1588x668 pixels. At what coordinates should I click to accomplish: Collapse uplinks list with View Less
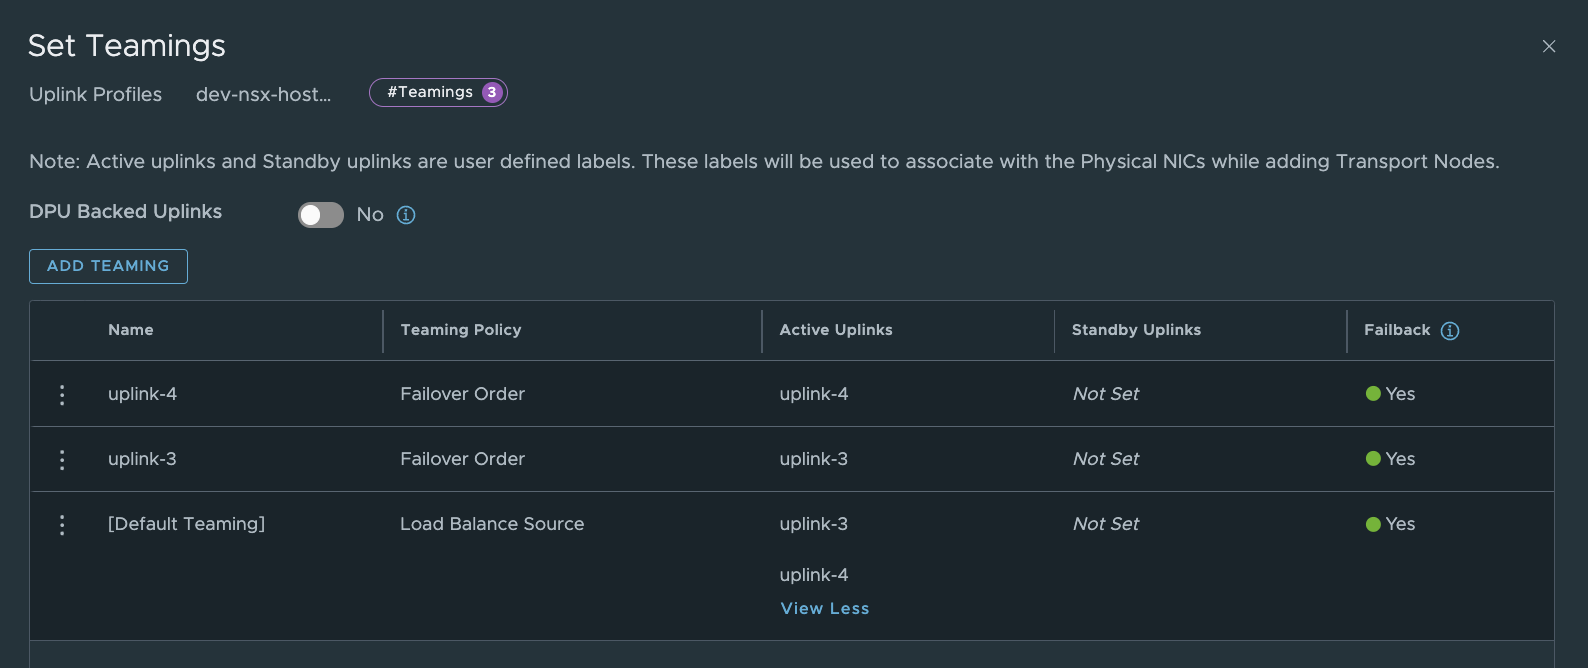pos(824,608)
